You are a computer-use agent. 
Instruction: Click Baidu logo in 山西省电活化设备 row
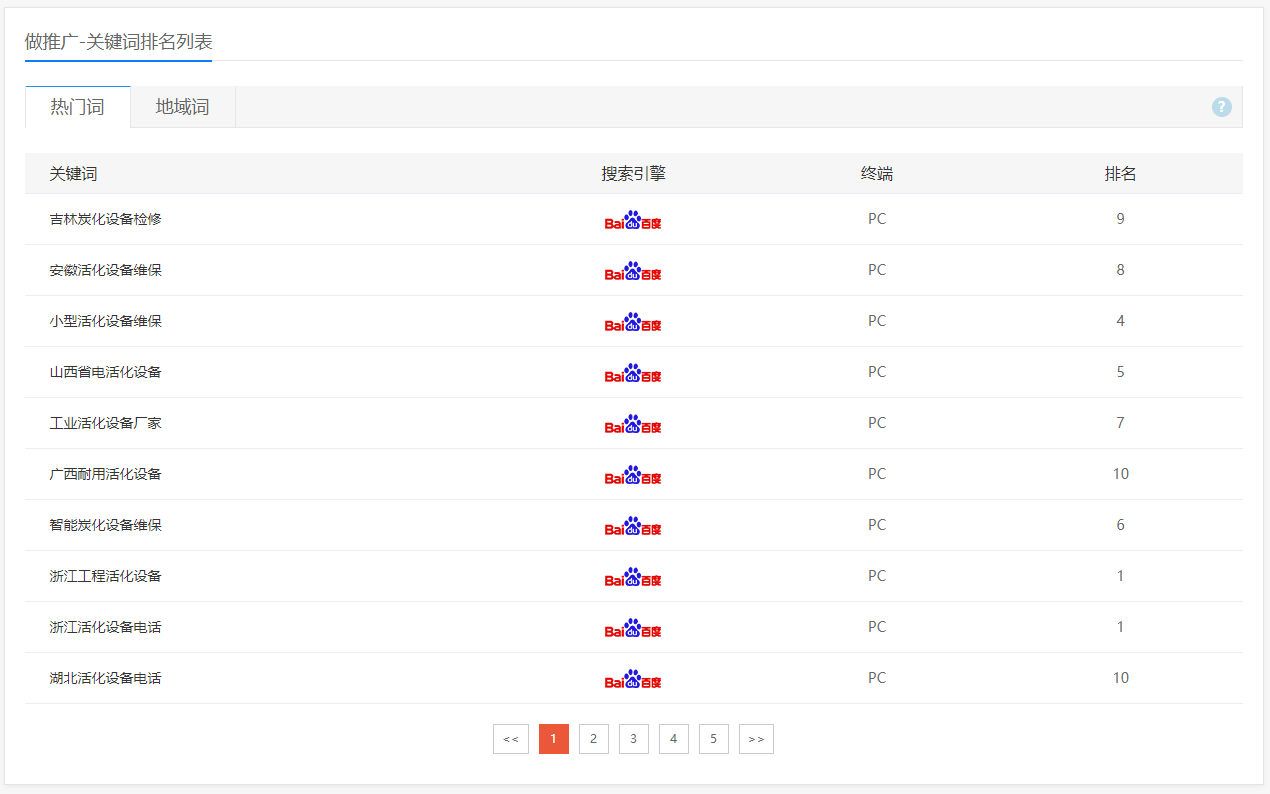click(x=633, y=373)
